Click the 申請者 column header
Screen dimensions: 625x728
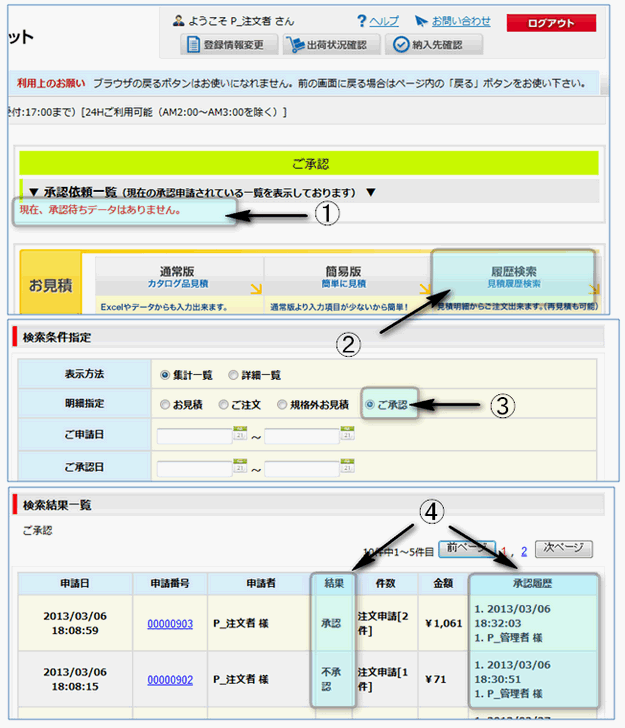click(x=261, y=584)
